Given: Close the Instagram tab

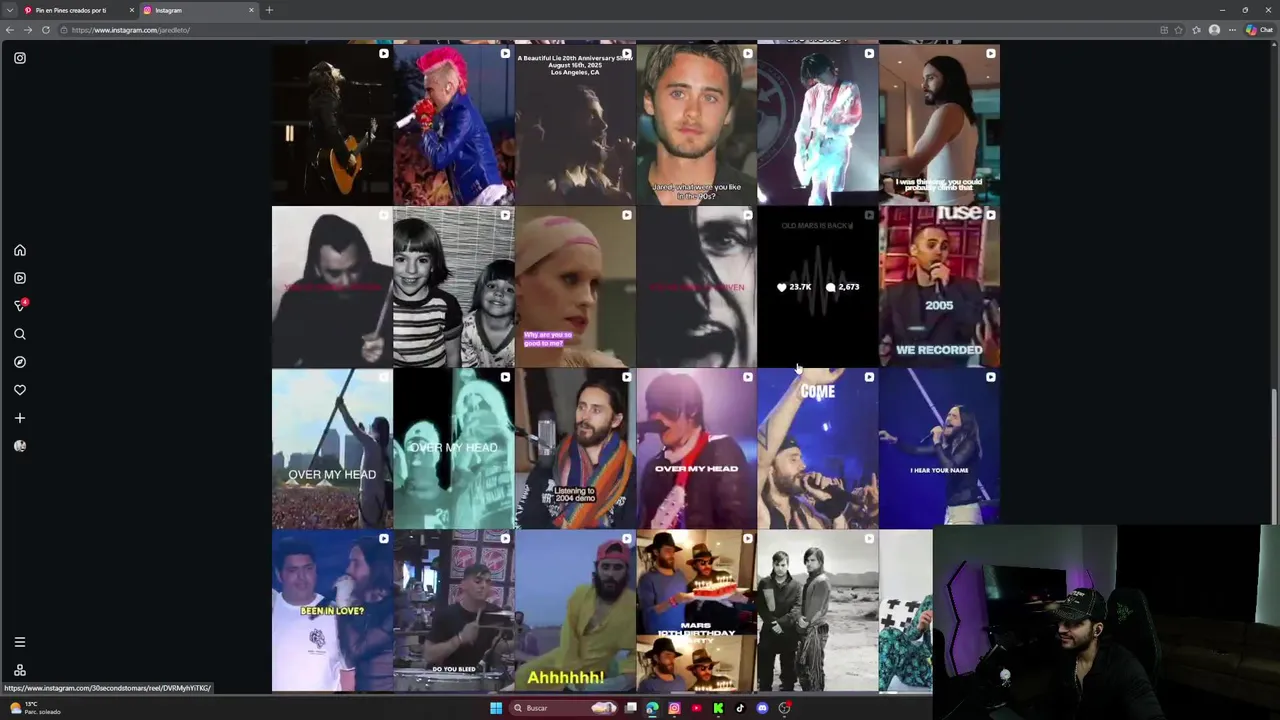Looking at the screenshot, I should (251, 10).
